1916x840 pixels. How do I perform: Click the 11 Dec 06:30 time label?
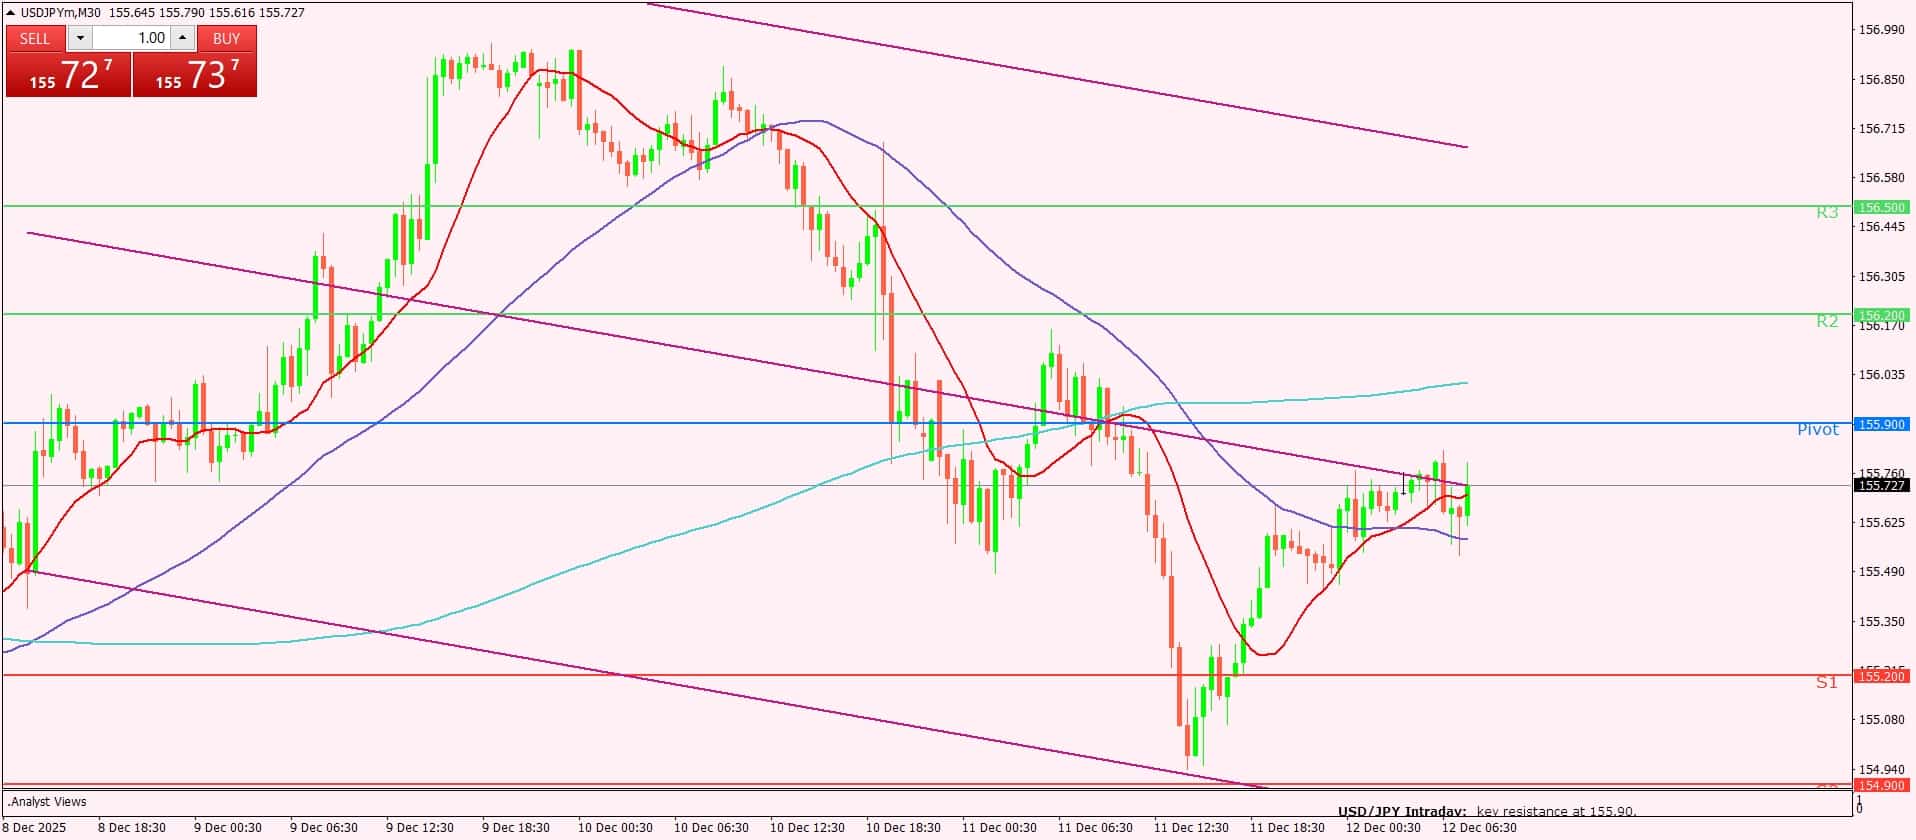click(1095, 827)
